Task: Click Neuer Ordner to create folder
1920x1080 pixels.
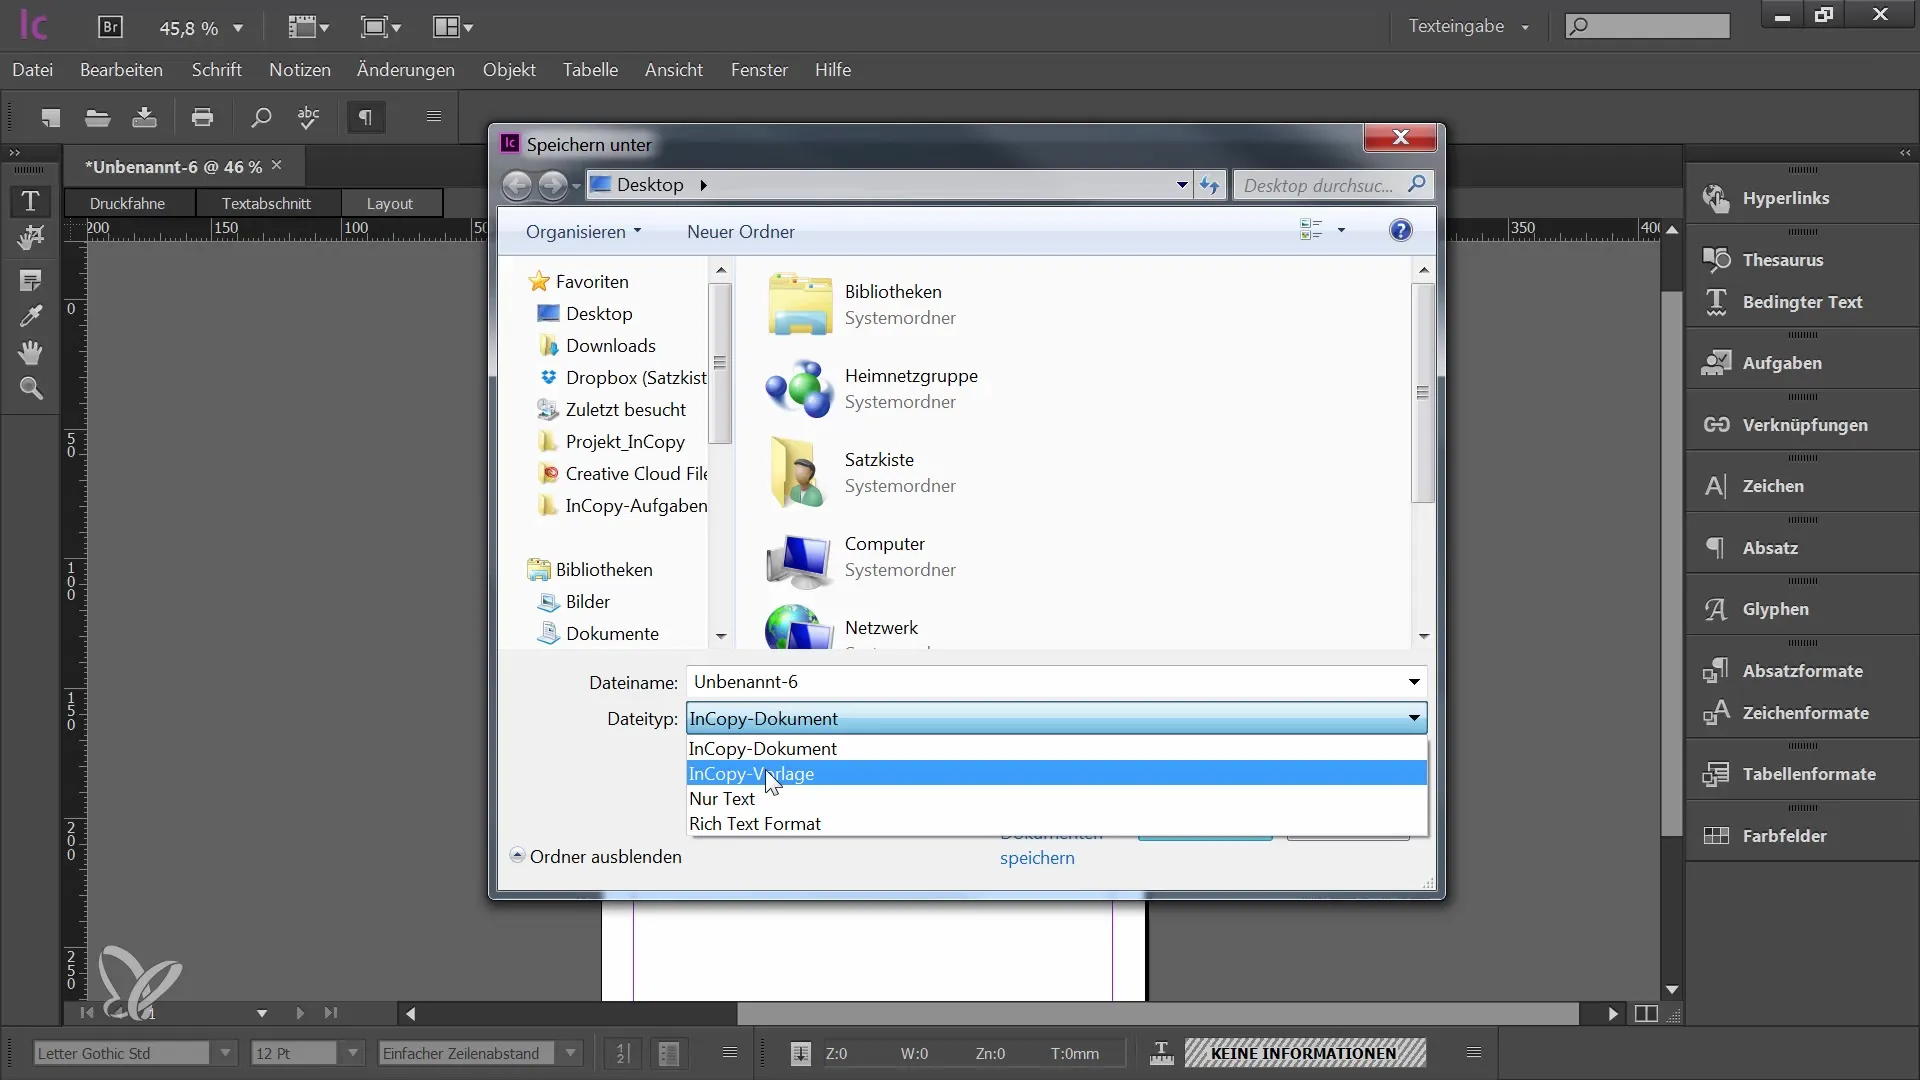Action: tap(741, 232)
